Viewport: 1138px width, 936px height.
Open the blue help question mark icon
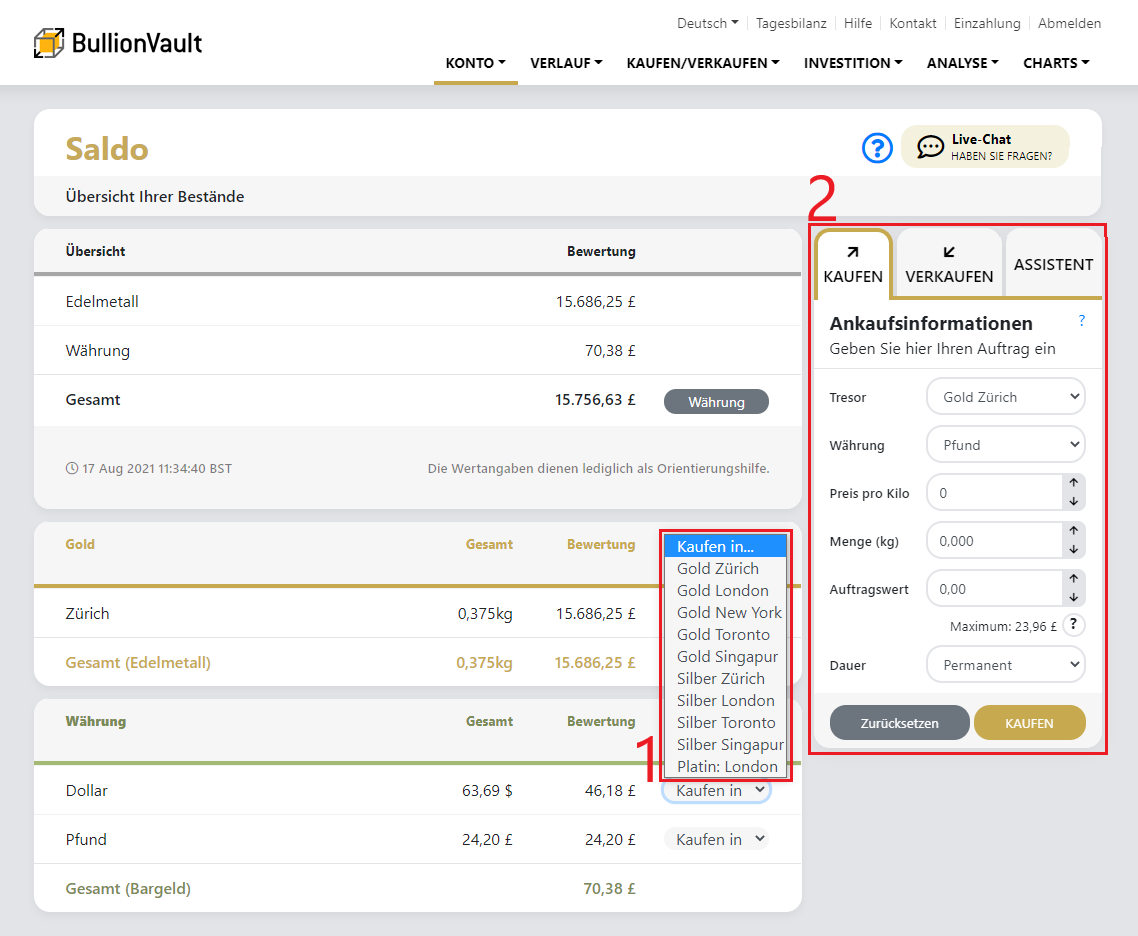pyautogui.click(x=877, y=148)
